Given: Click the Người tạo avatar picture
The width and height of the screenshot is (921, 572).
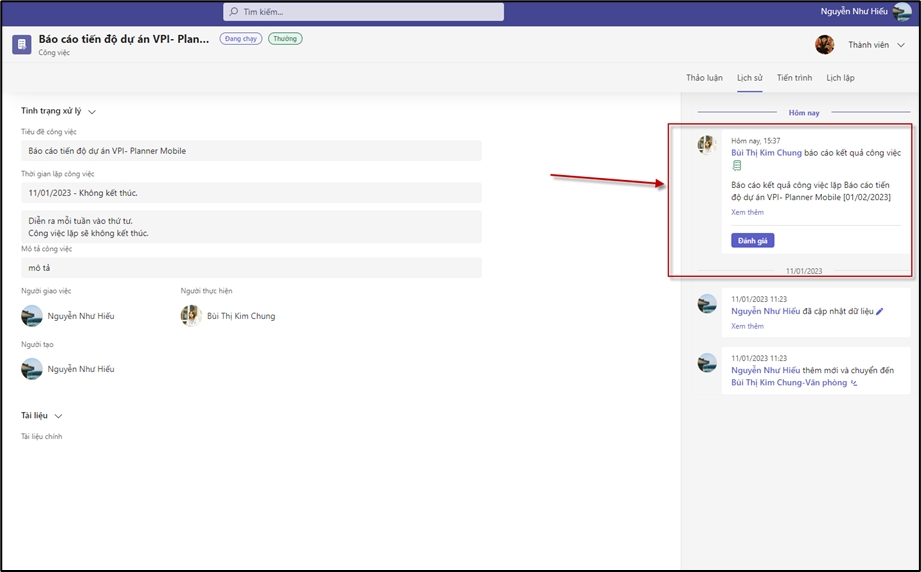Looking at the screenshot, I should click(32, 369).
